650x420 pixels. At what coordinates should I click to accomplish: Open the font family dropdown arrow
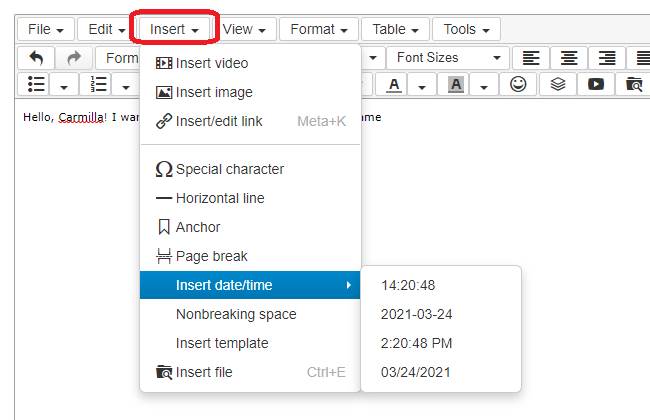[x=373, y=58]
